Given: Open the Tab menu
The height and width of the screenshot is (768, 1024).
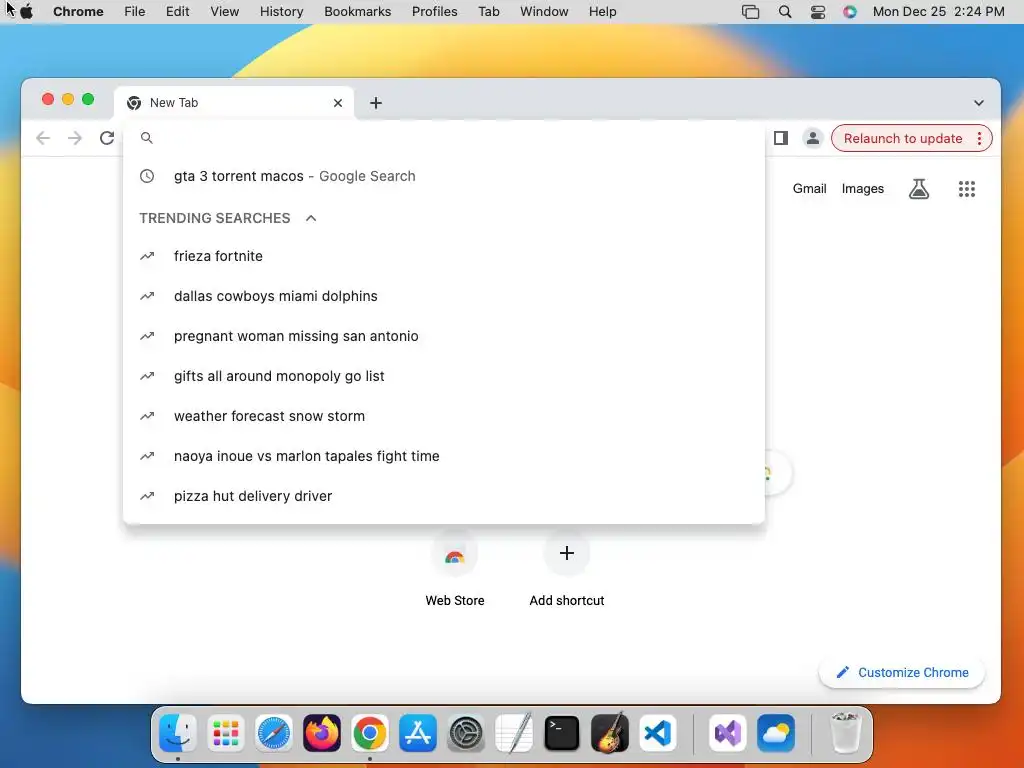Looking at the screenshot, I should click(x=488, y=12).
